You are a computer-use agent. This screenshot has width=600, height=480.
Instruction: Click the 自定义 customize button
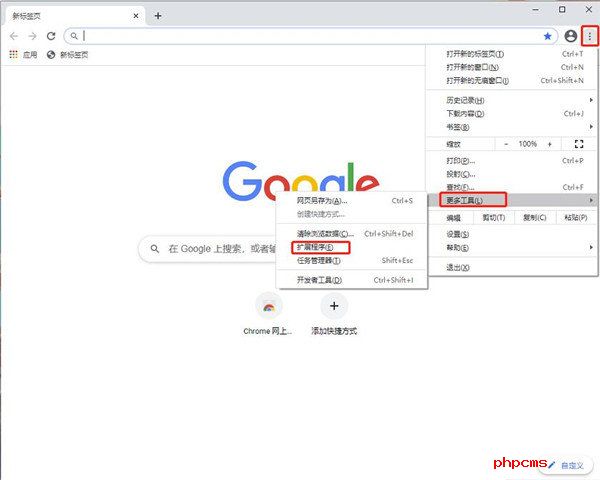coord(566,465)
